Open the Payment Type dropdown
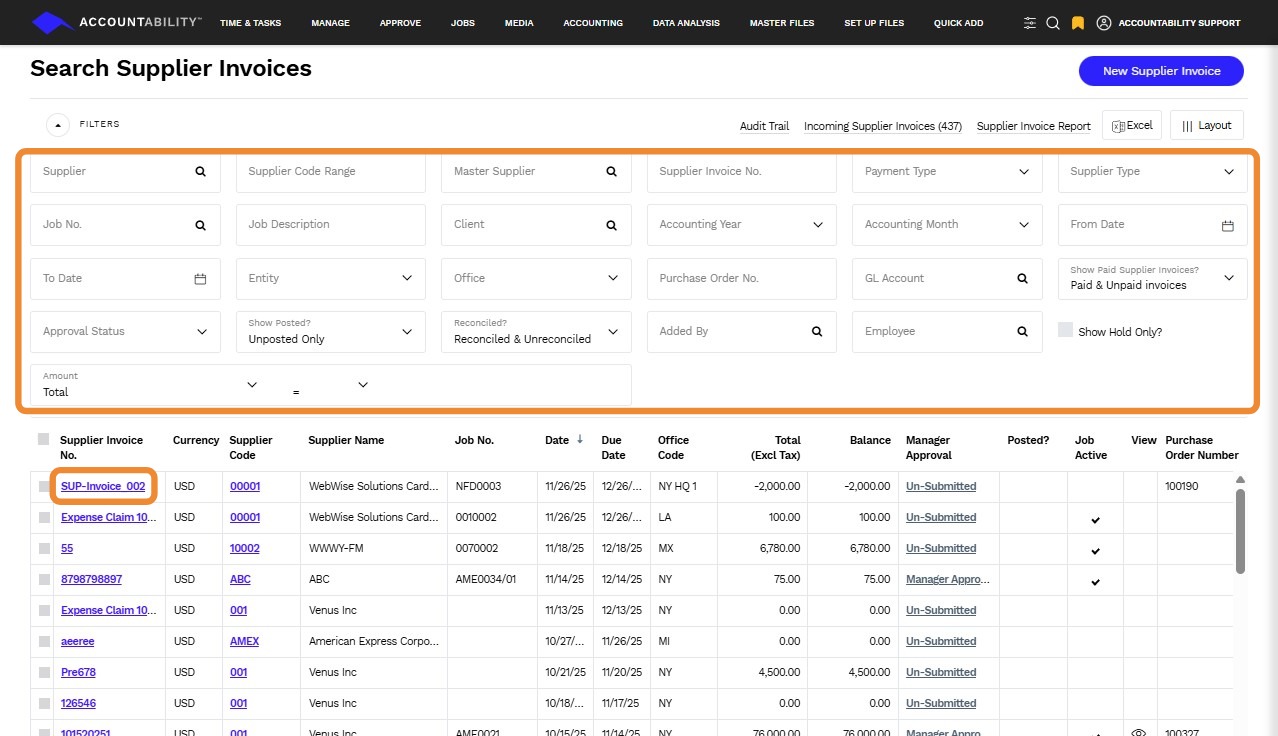Image resolution: width=1278 pixels, height=736 pixels. pyautogui.click(x=947, y=172)
